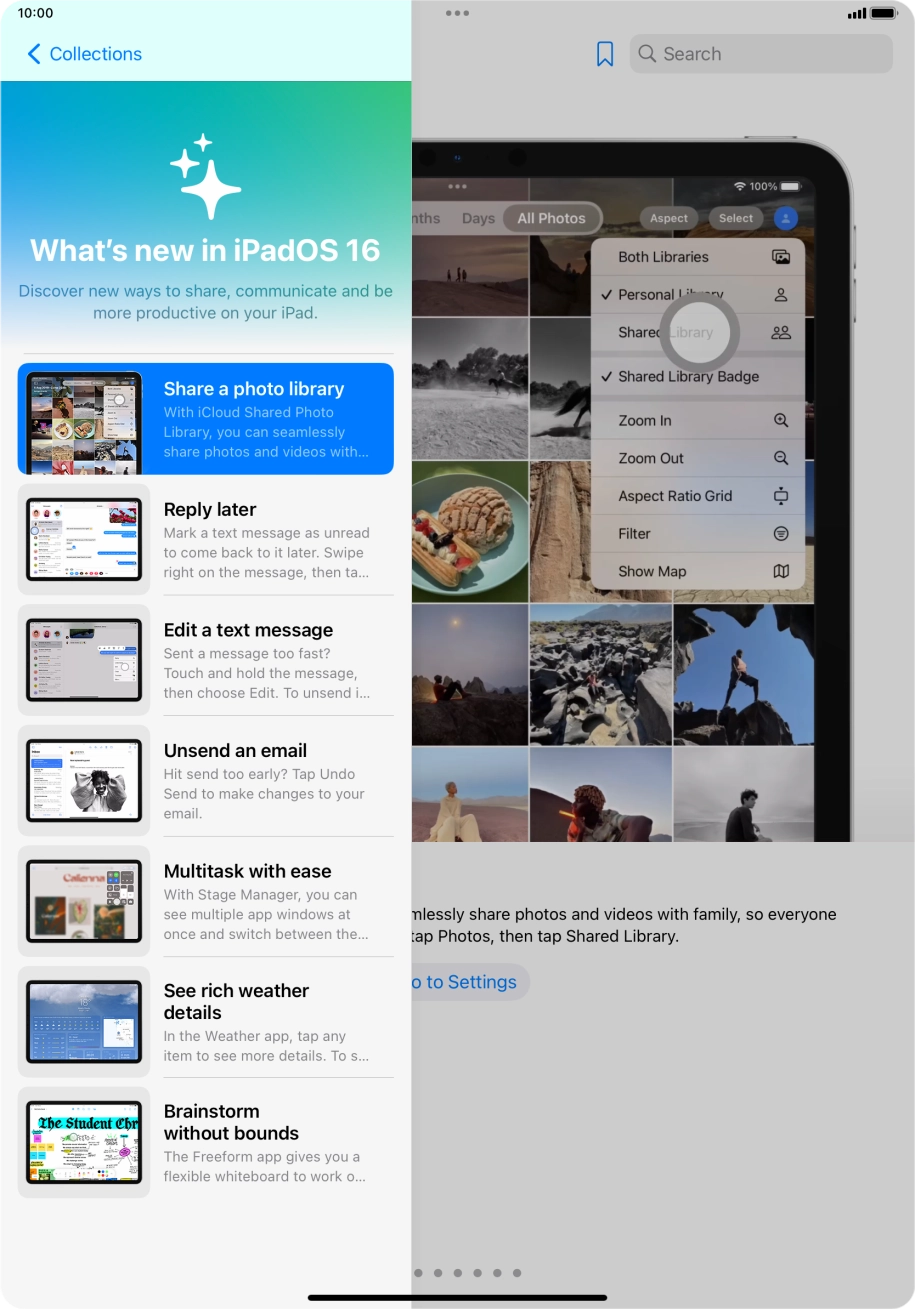Select Multitask with ease tip
Screen dimensions: 915x1309
coord(206,901)
